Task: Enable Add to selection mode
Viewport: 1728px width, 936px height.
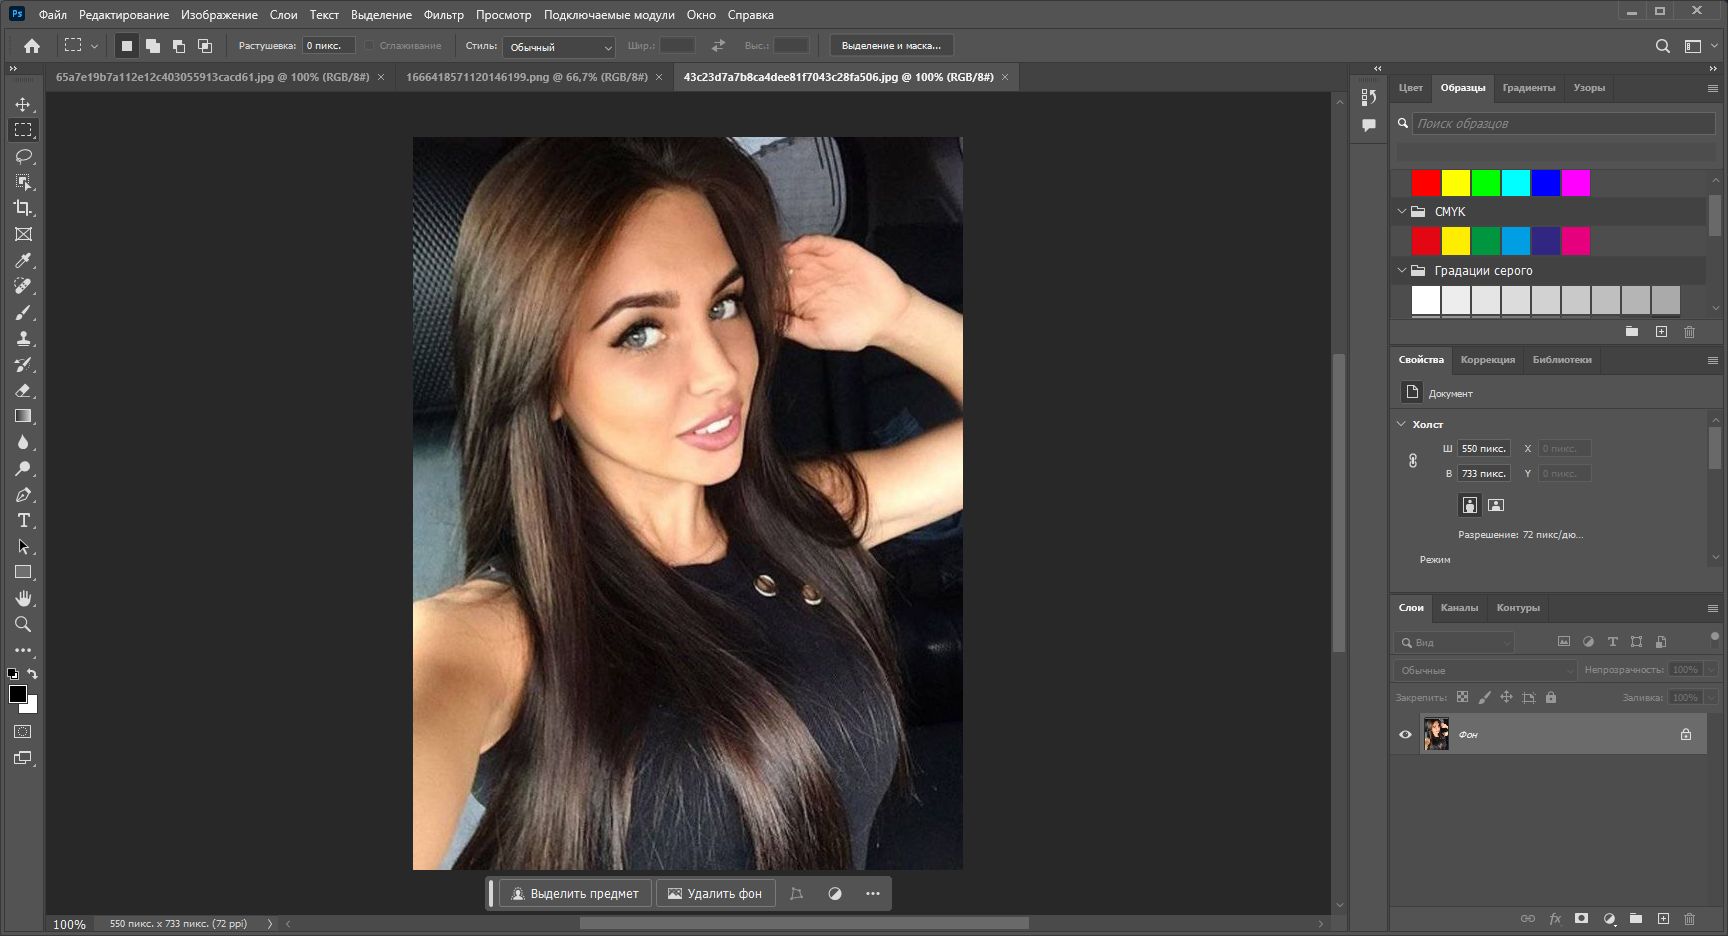Action: tap(153, 46)
